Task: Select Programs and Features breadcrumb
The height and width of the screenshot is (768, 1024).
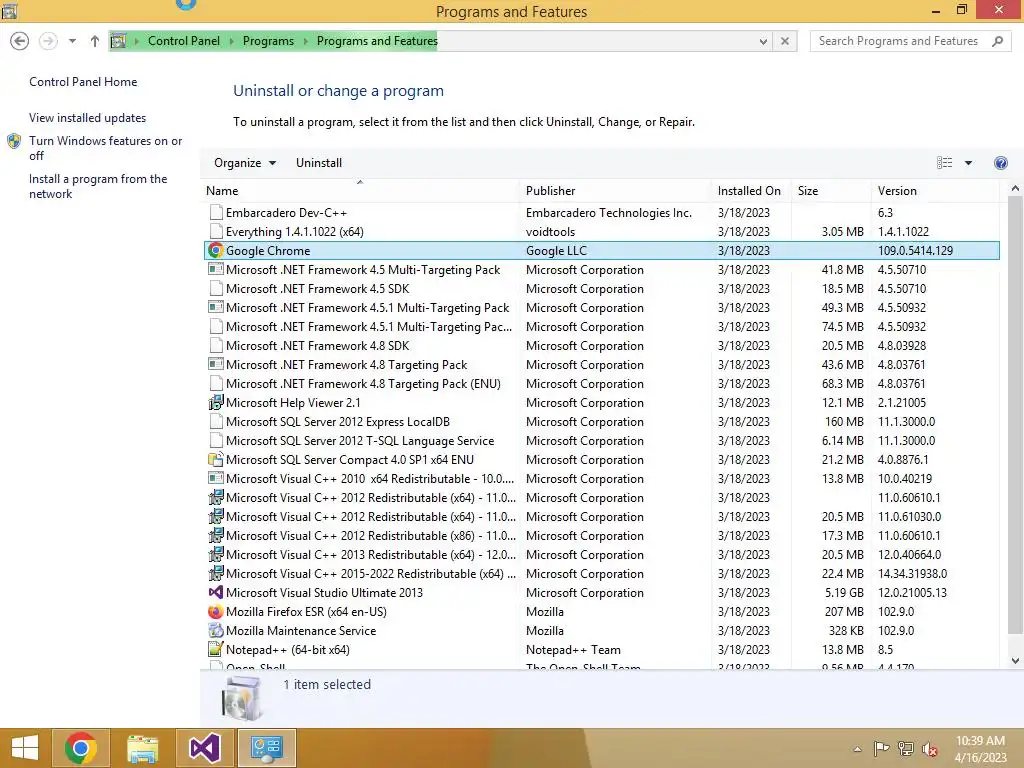Action: (x=377, y=41)
